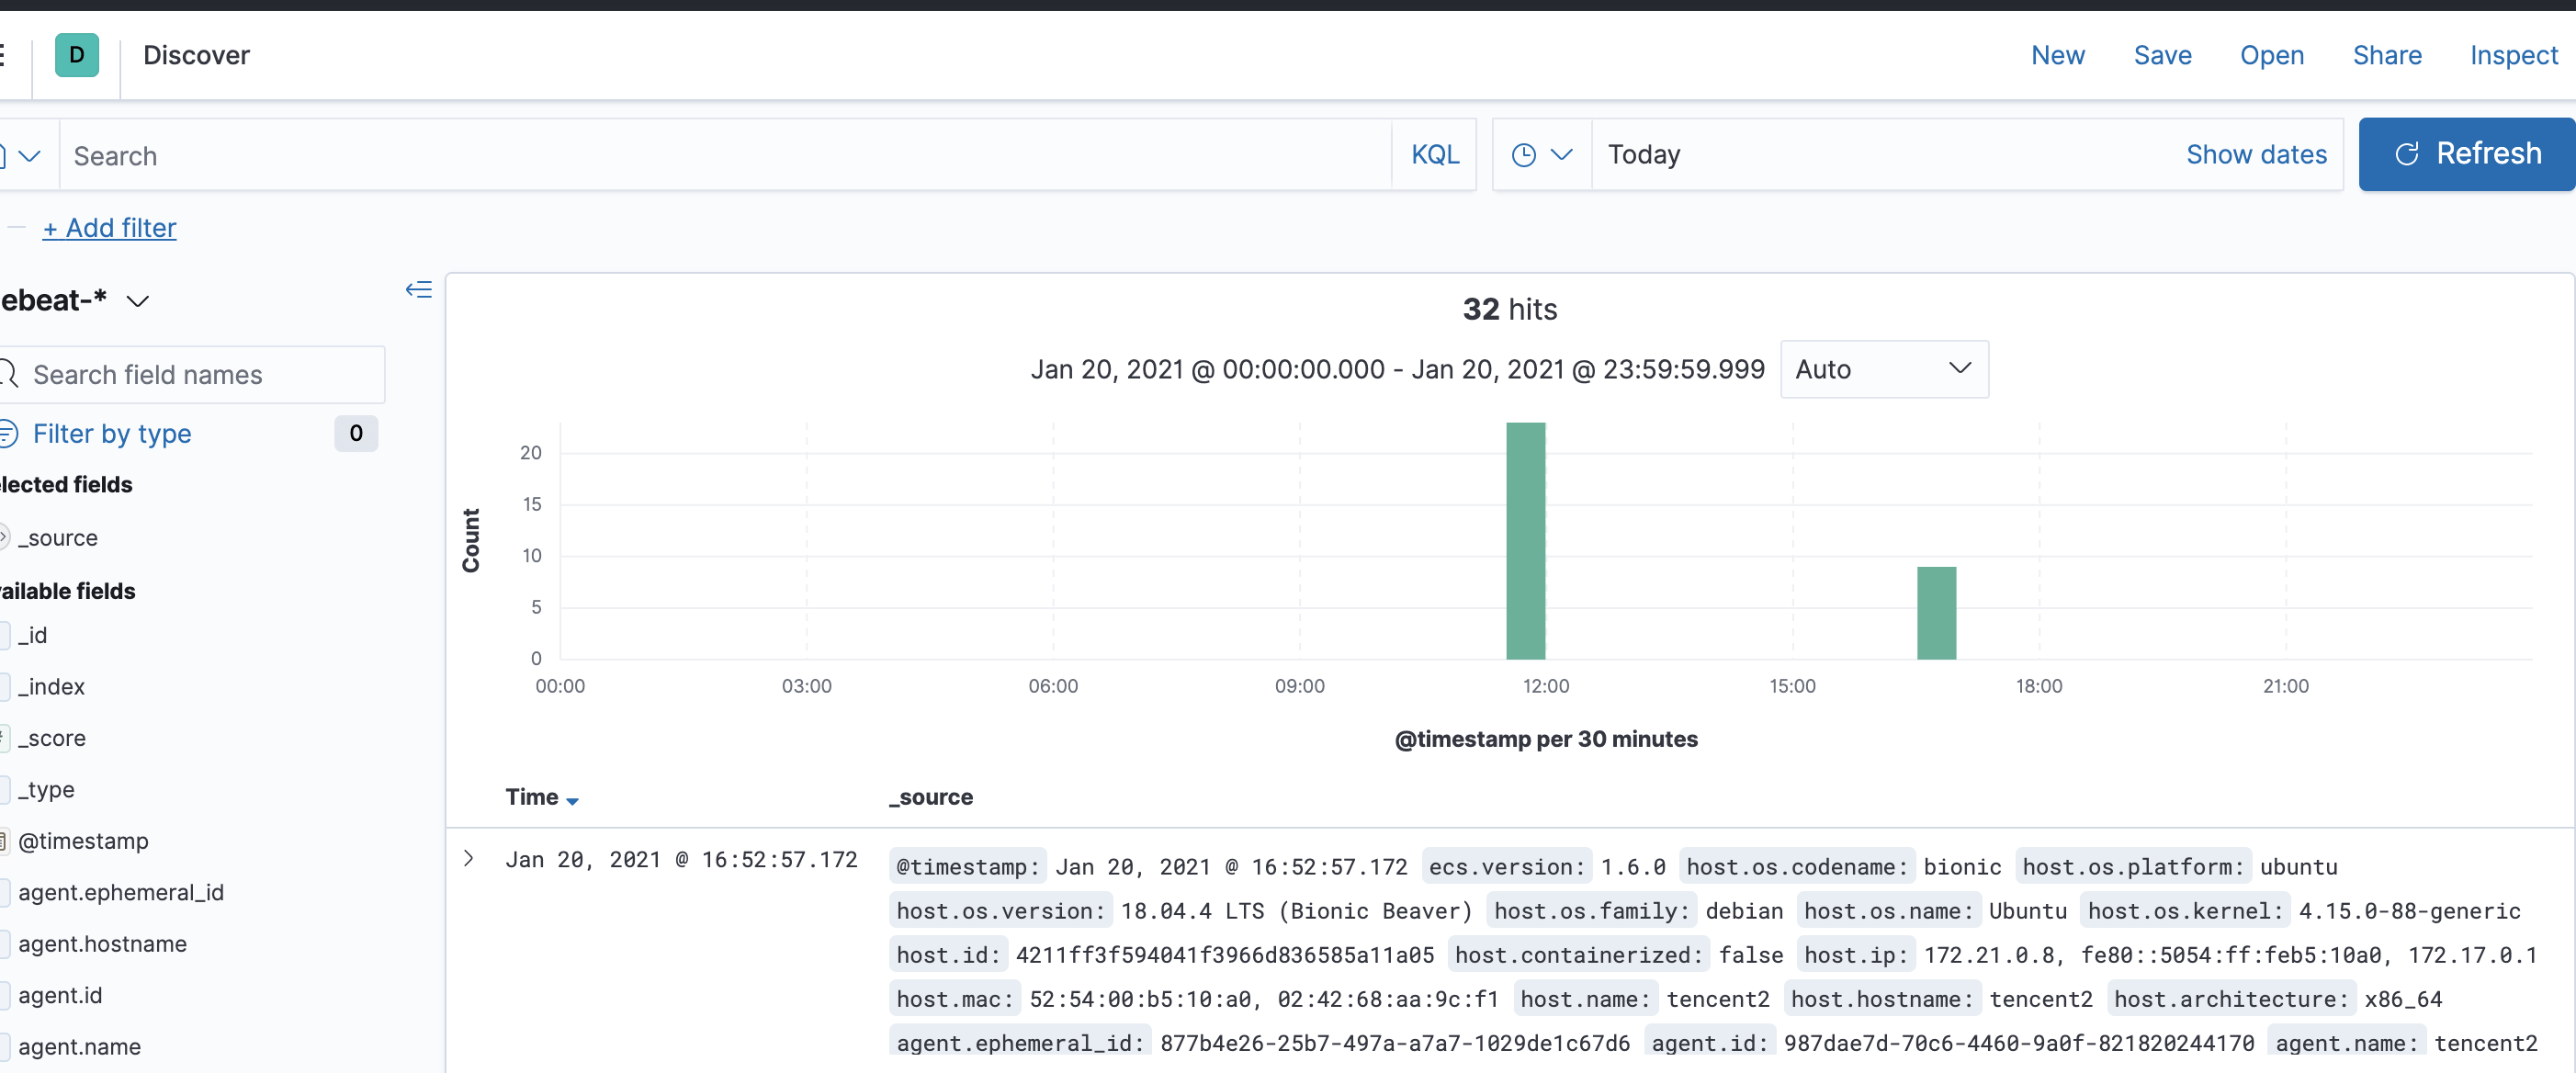Image resolution: width=2576 pixels, height=1073 pixels.
Task: Click the Discover breadcrumb title
Action: (x=196, y=55)
